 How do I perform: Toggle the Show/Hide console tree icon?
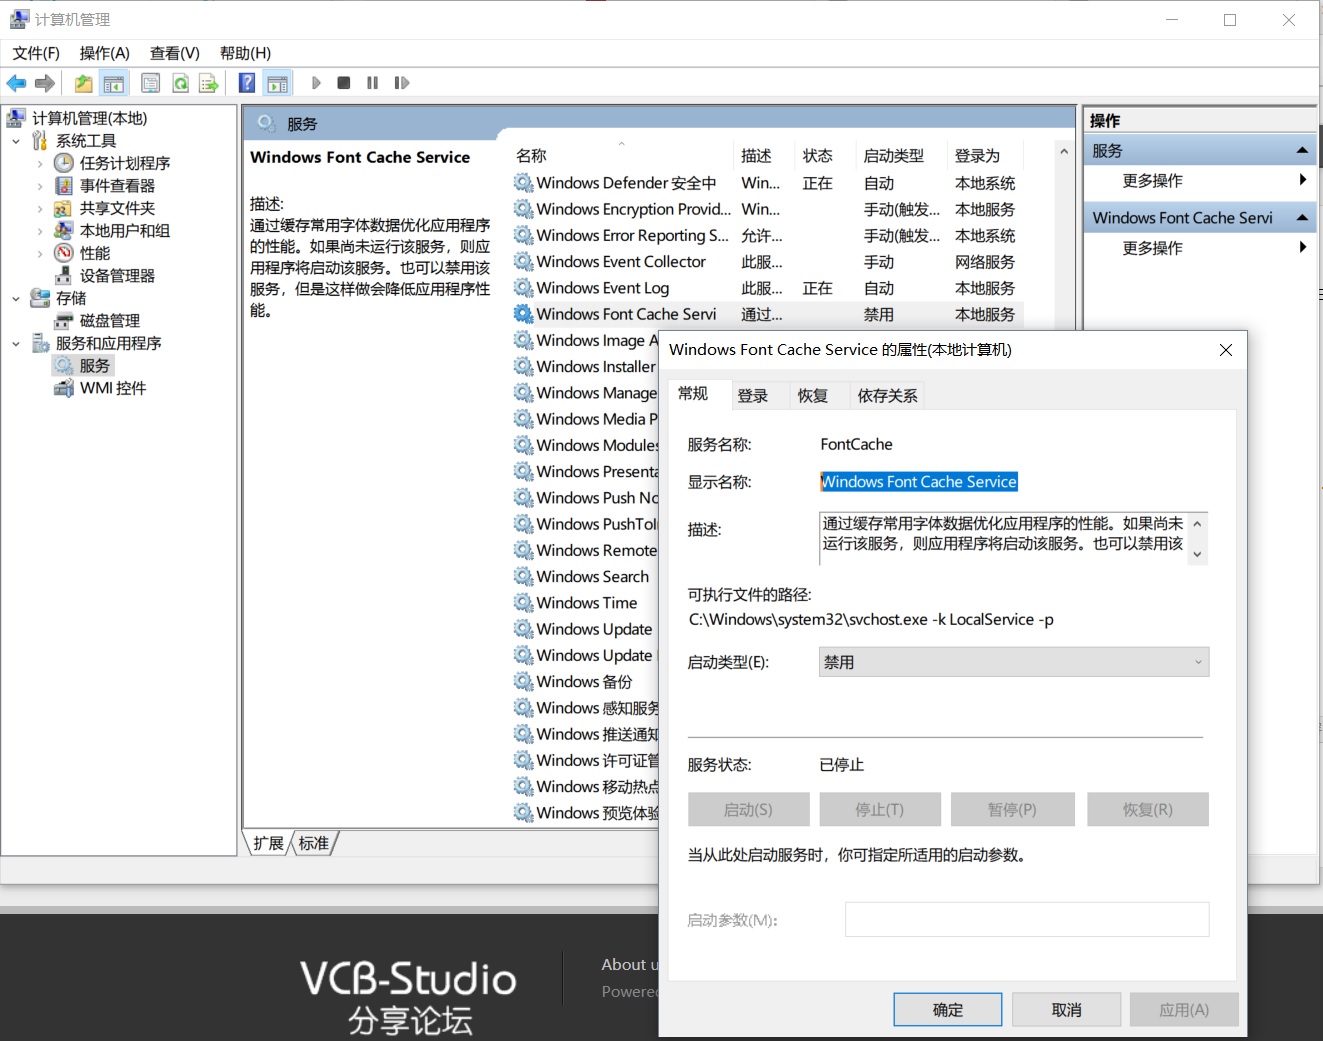click(x=114, y=83)
